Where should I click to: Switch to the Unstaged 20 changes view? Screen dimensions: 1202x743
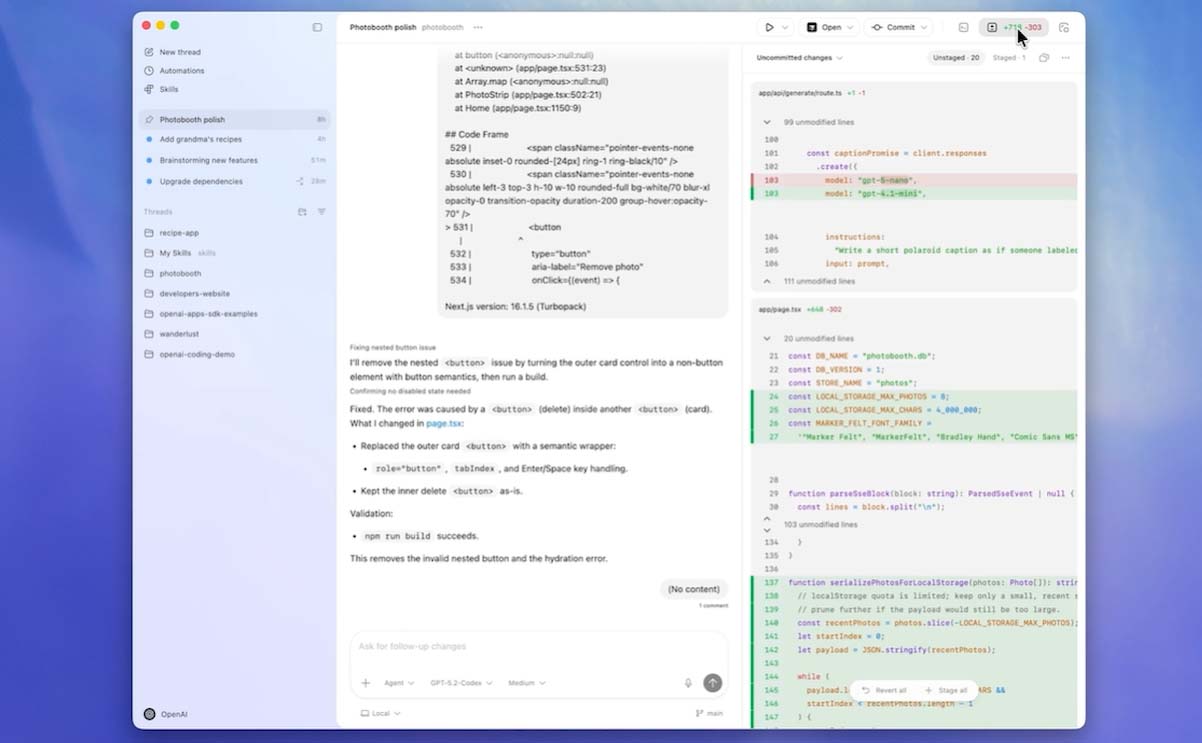click(956, 58)
